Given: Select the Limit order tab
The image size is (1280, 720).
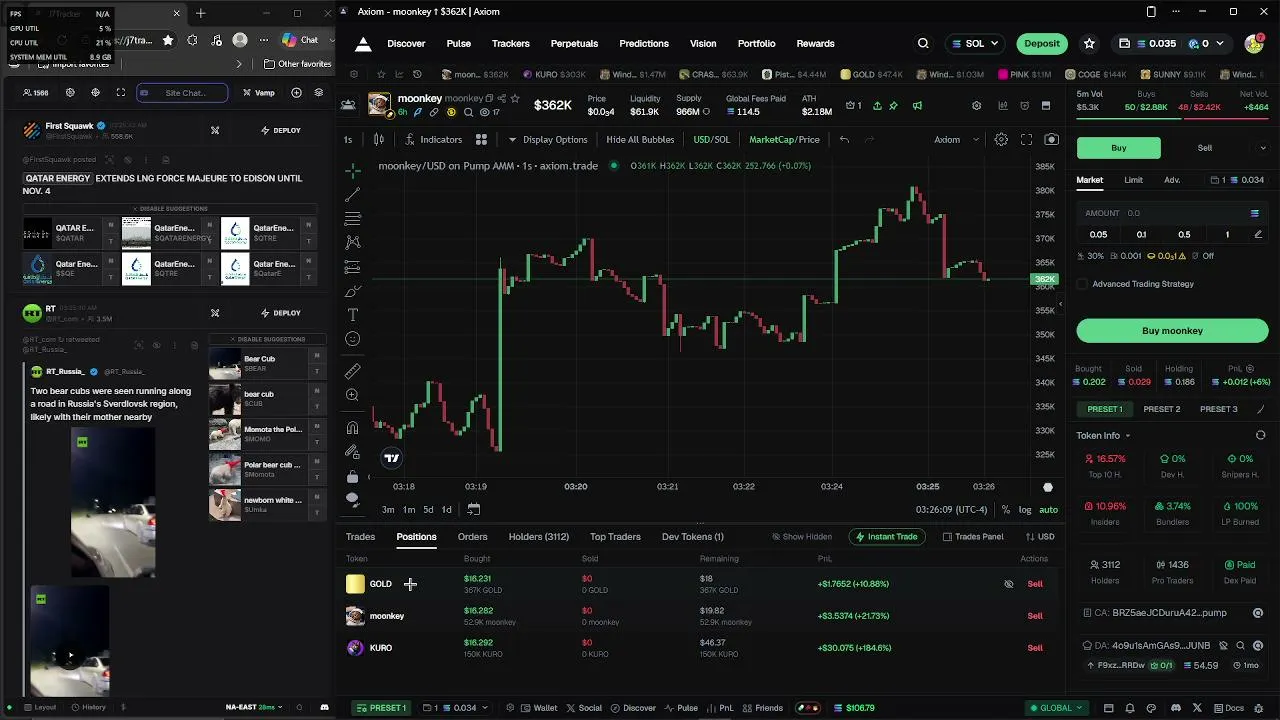Looking at the screenshot, I should (x=1133, y=180).
